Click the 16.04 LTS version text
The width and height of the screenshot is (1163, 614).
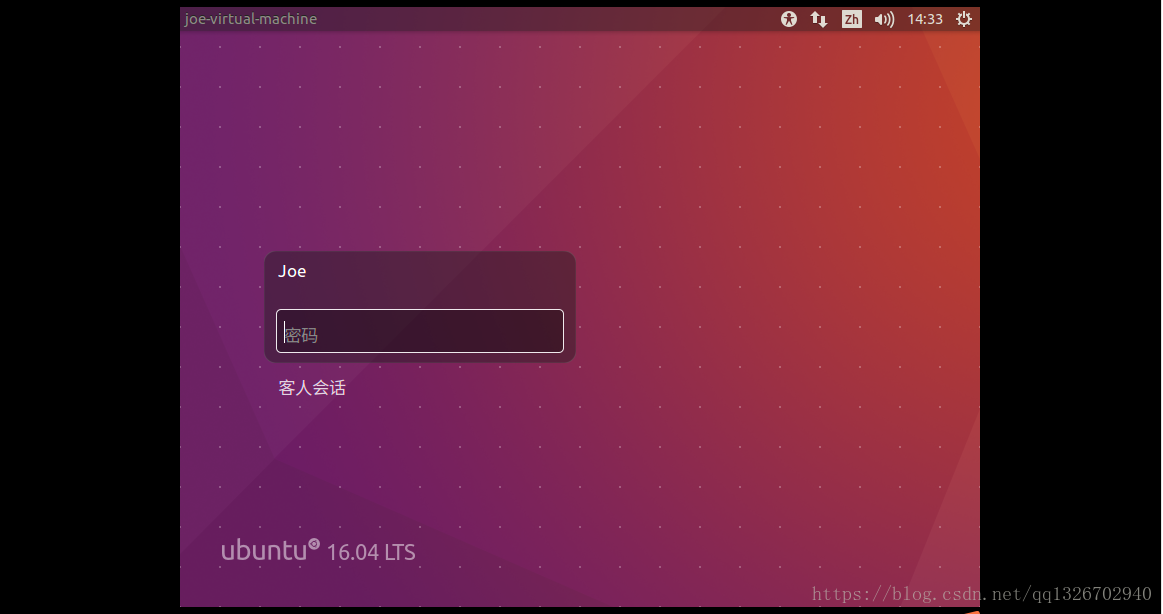[371, 552]
